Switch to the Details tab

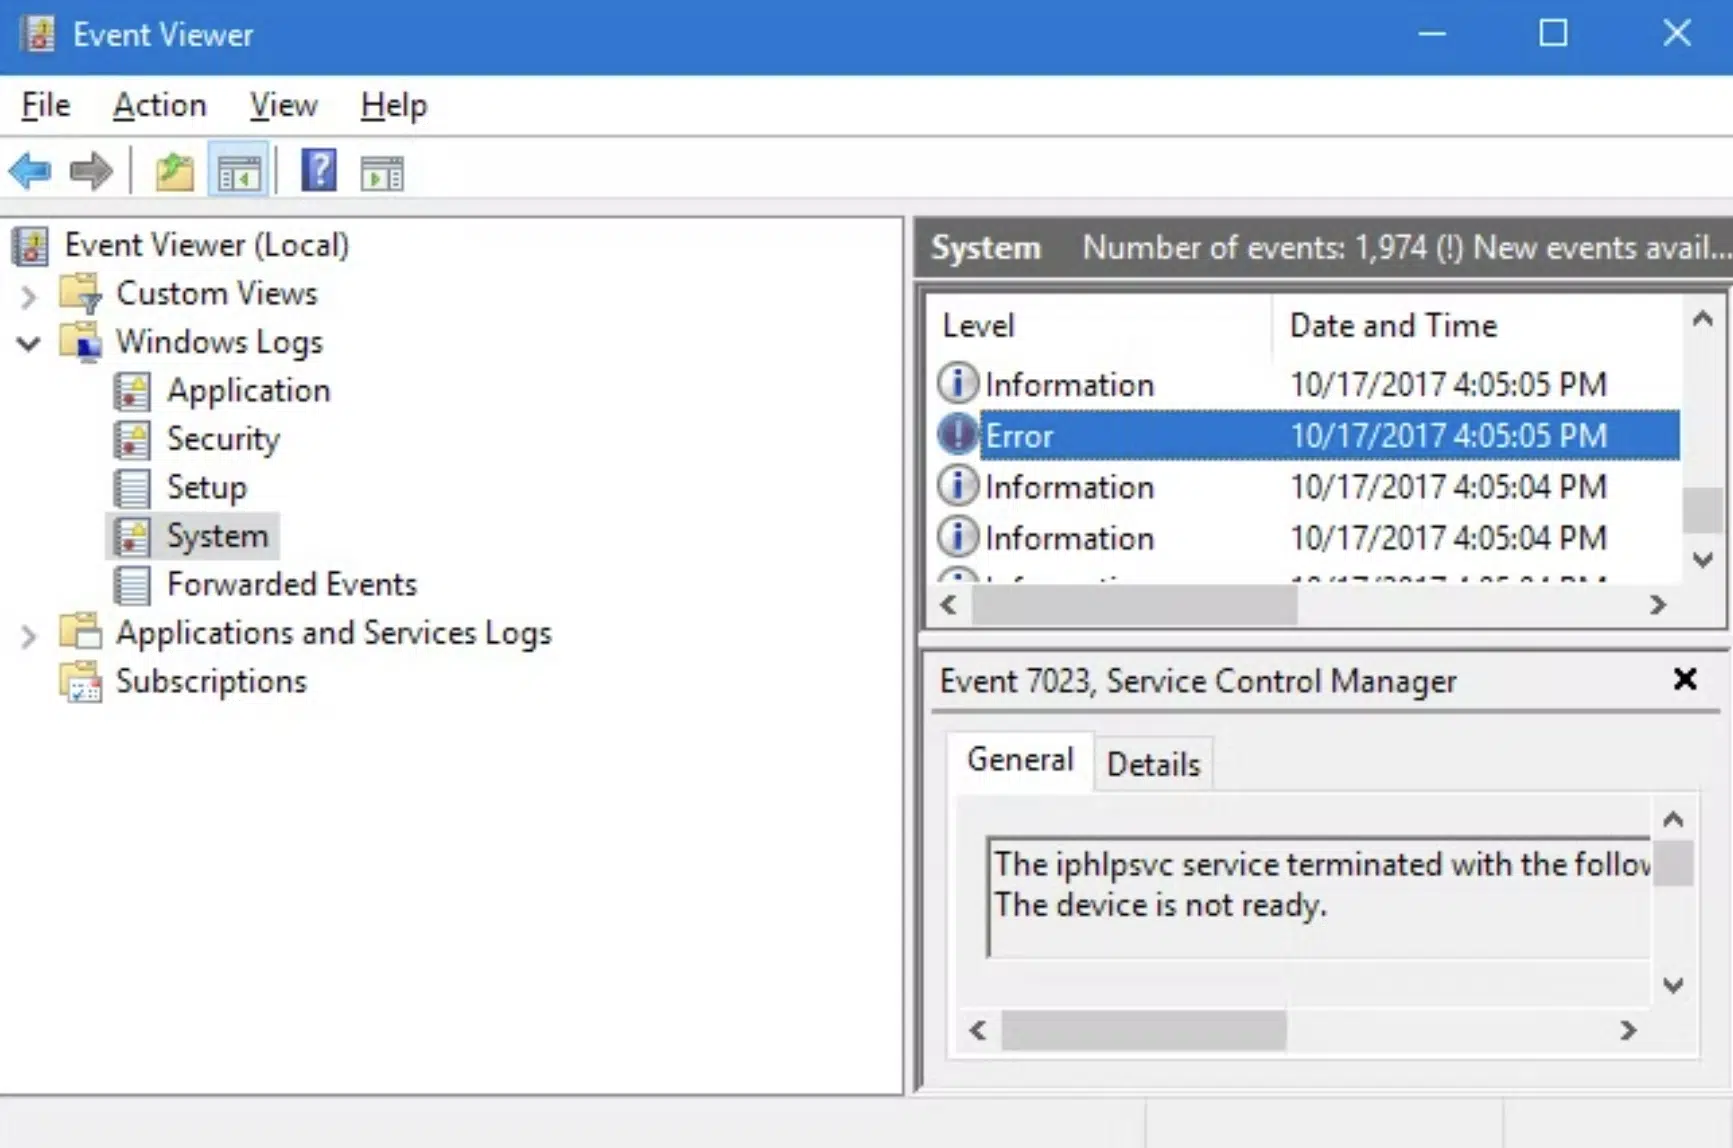click(1153, 763)
